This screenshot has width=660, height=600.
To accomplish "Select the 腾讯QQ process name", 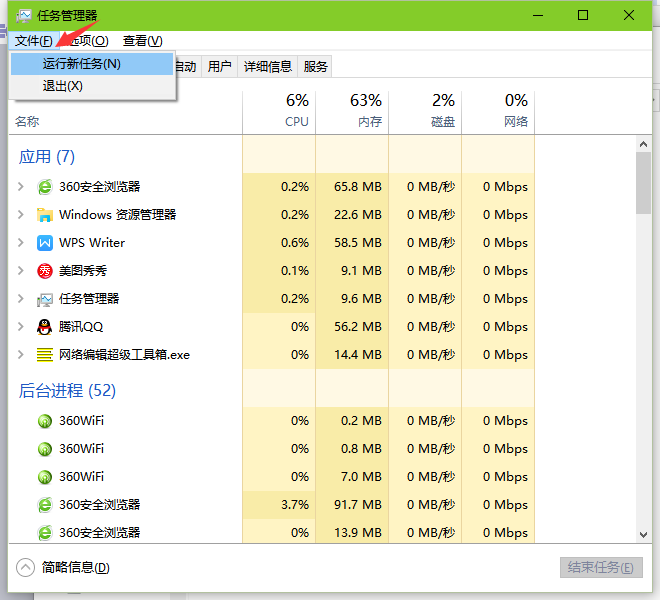I will (x=81, y=327).
